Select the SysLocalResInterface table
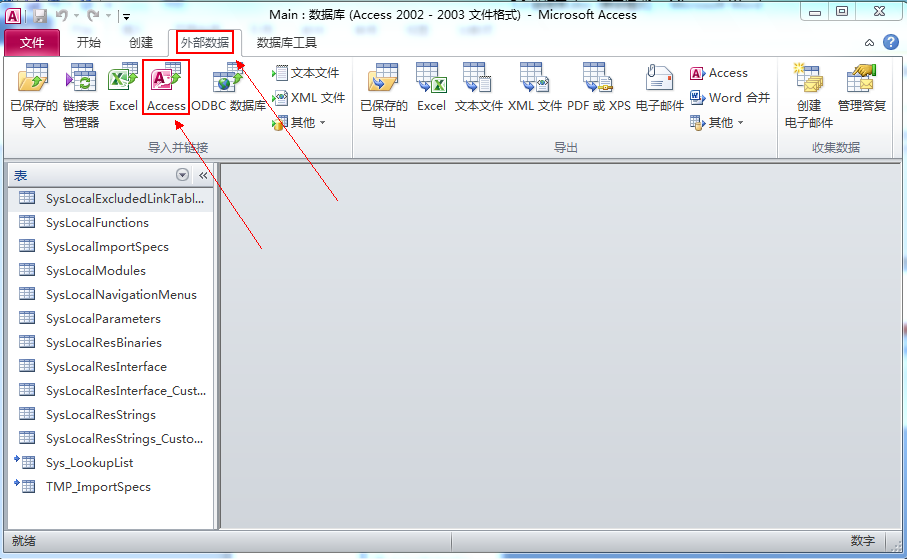 pyautogui.click(x=111, y=367)
